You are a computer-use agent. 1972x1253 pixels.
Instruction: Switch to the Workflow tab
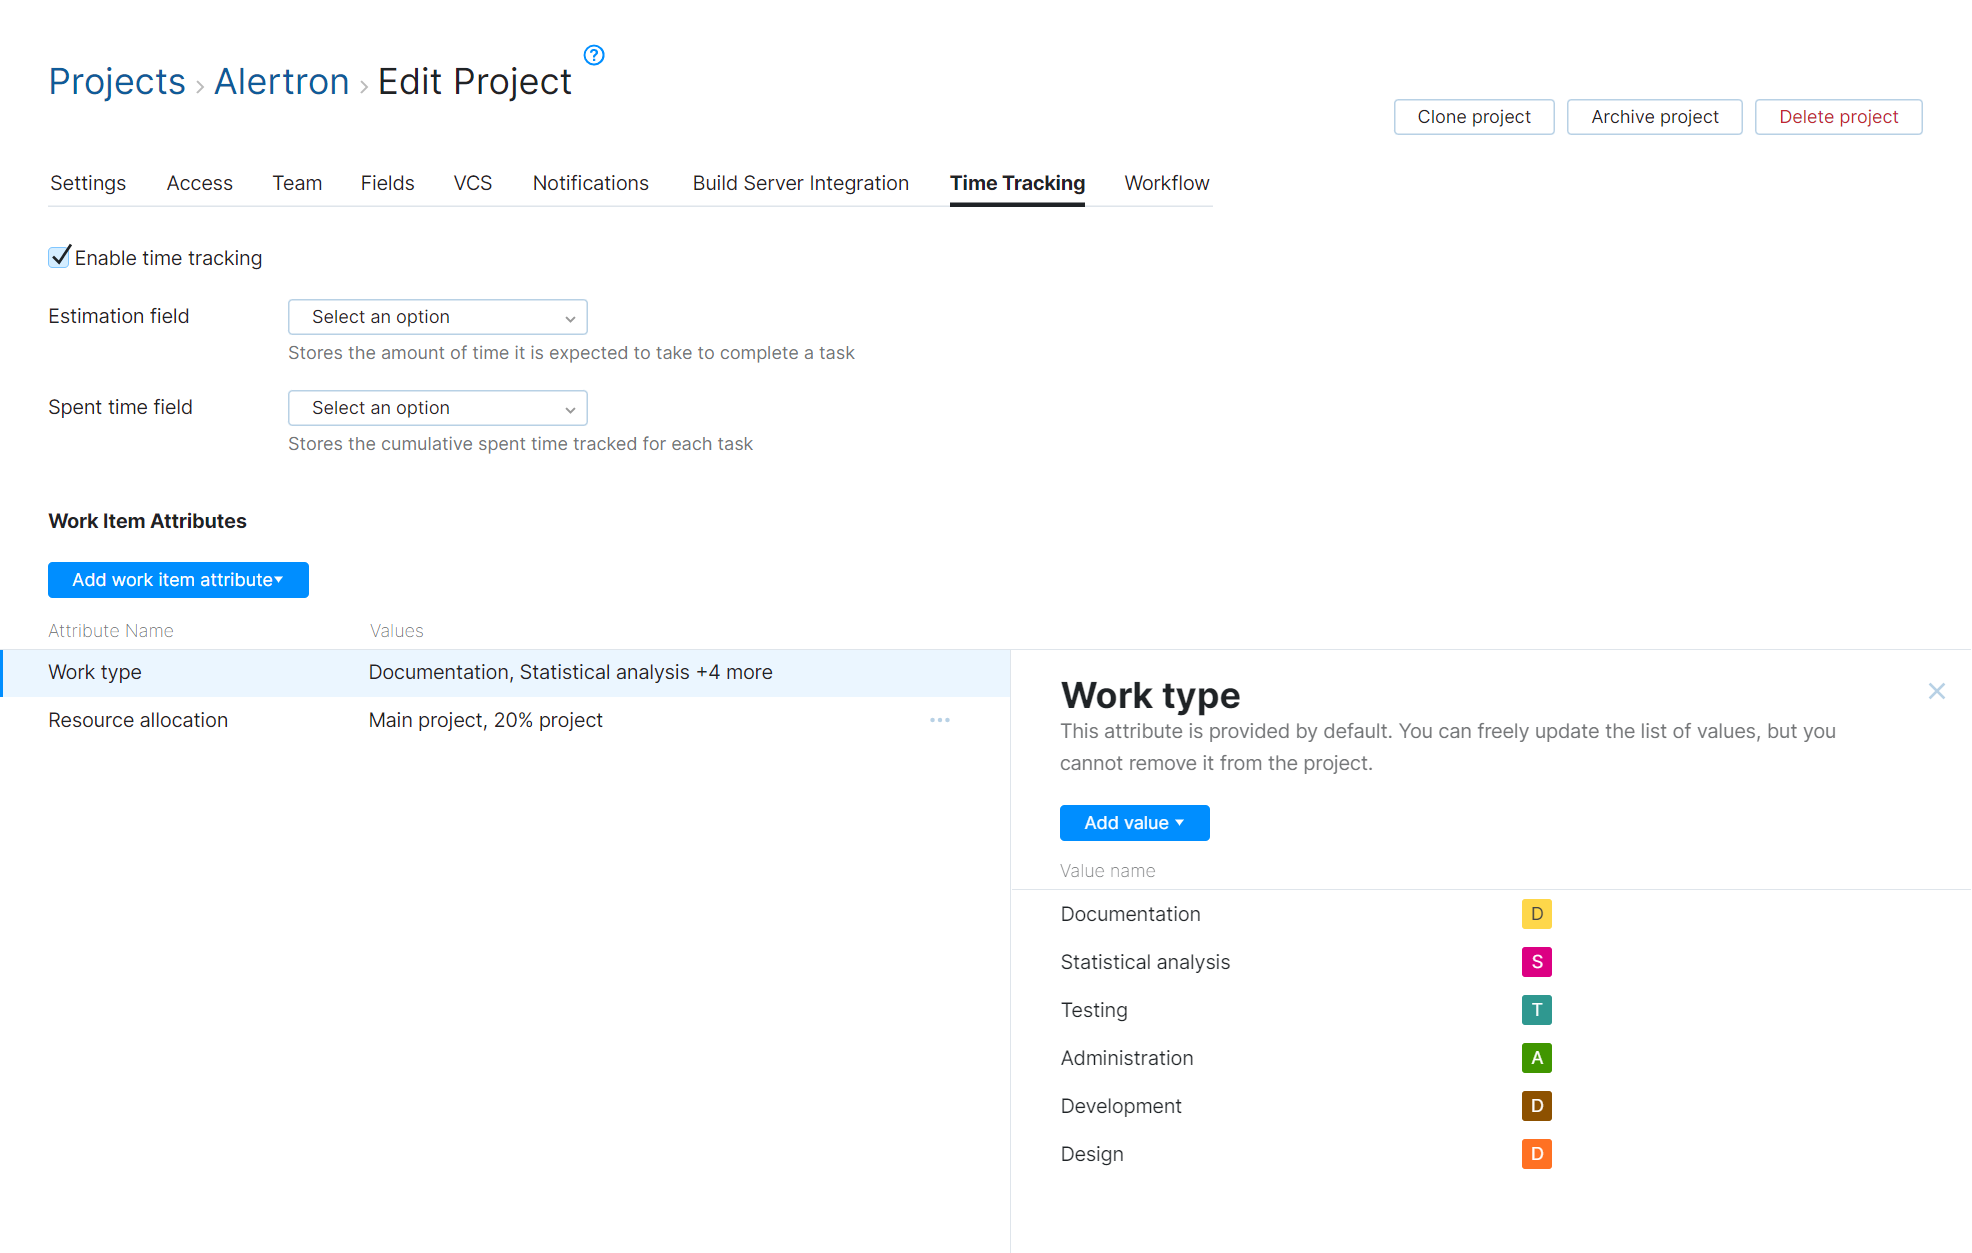(1166, 183)
